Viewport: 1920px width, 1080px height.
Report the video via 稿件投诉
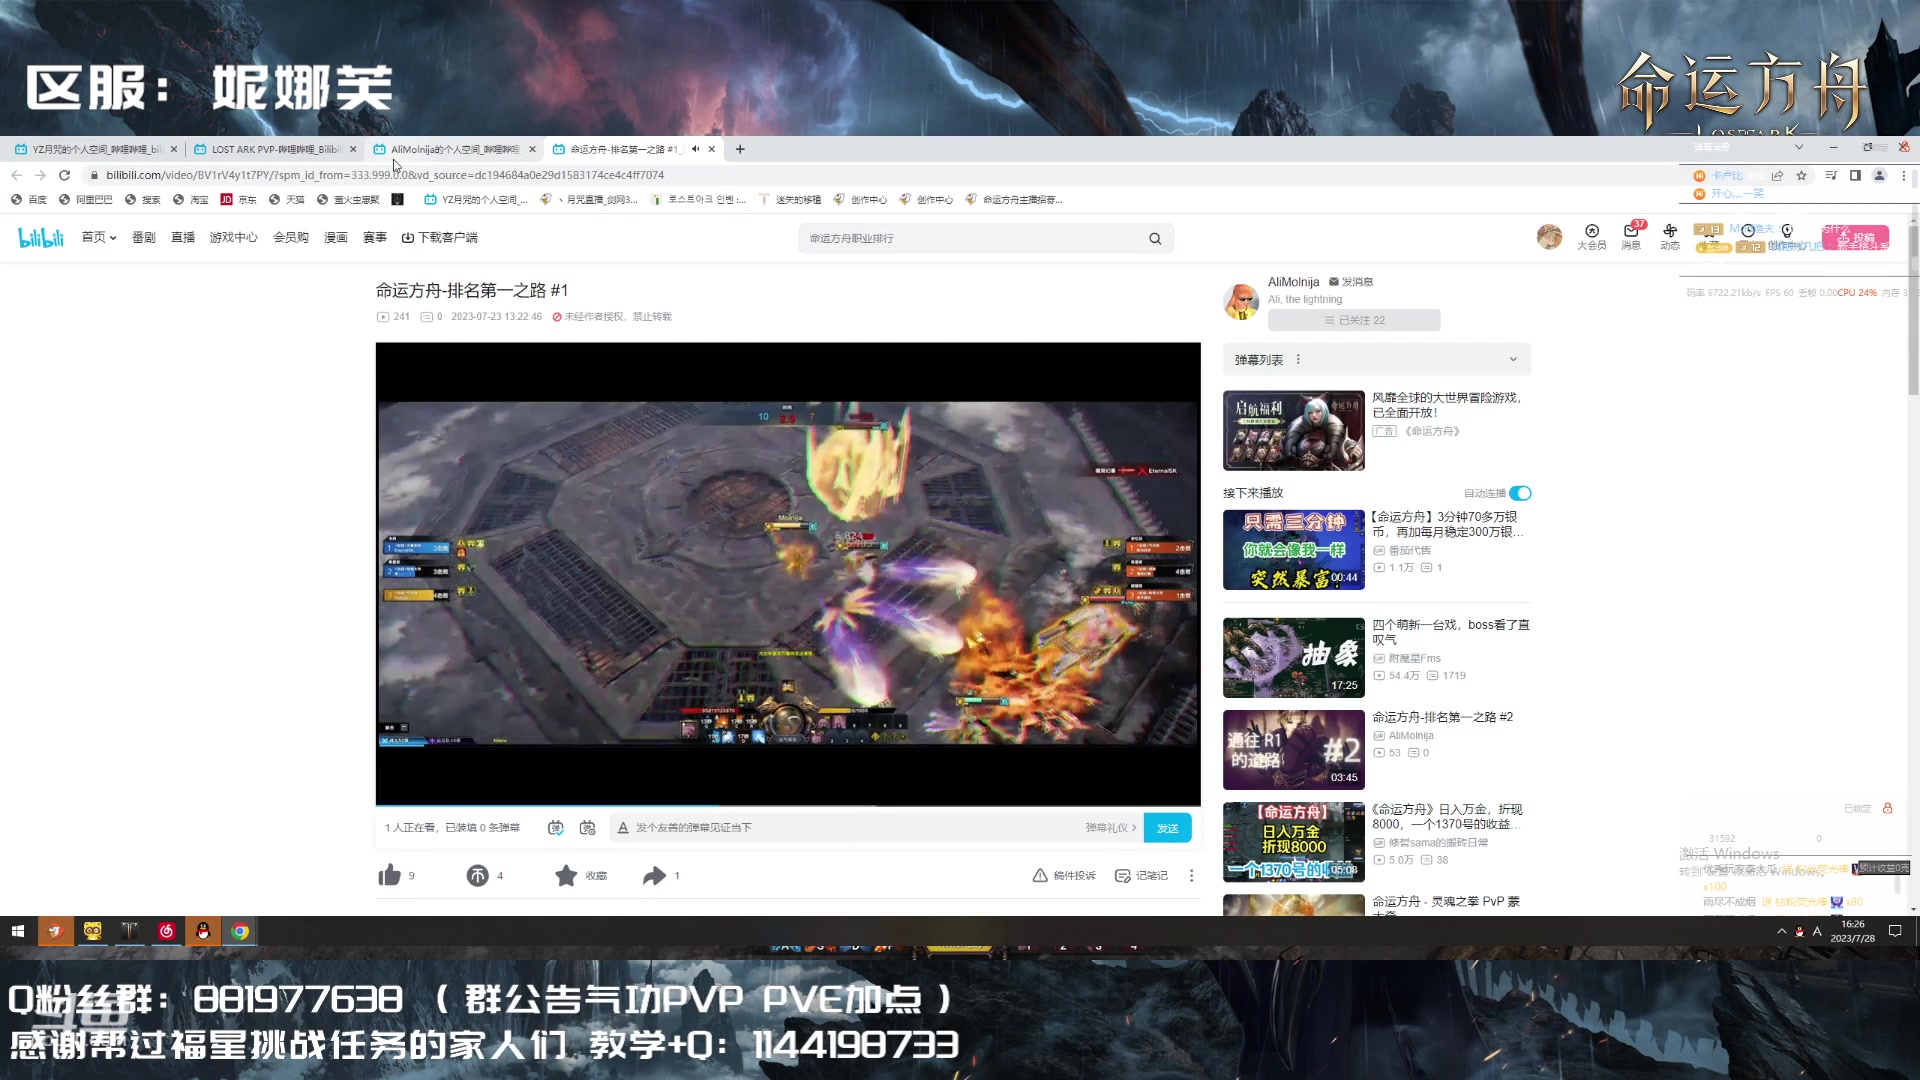[1064, 875]
